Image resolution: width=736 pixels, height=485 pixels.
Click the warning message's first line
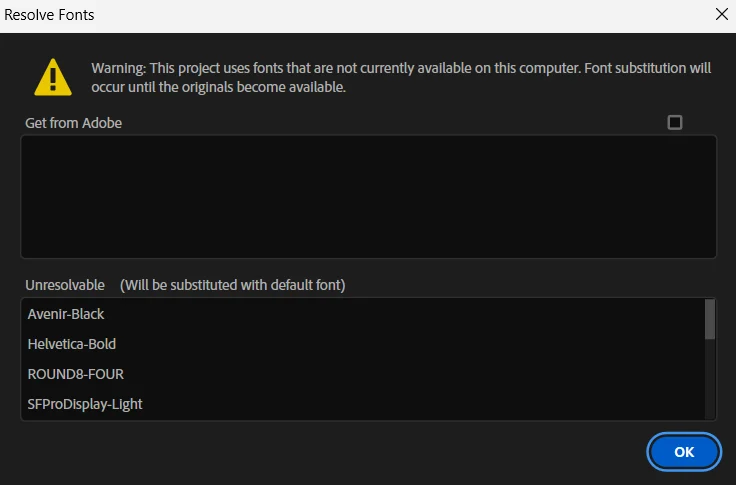(x=401, y=68)
